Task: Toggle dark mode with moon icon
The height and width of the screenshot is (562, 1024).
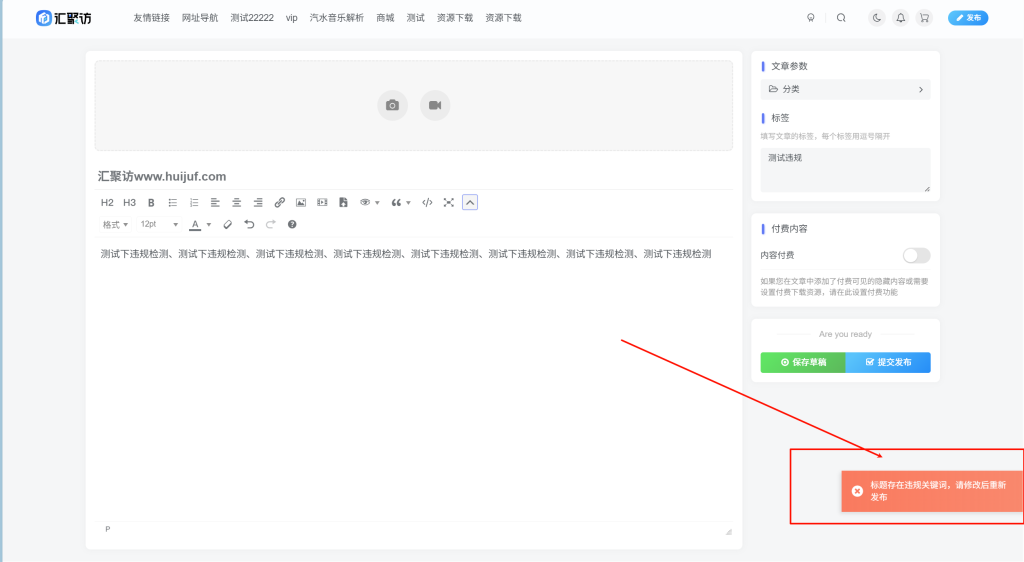Action: (877, 18)
